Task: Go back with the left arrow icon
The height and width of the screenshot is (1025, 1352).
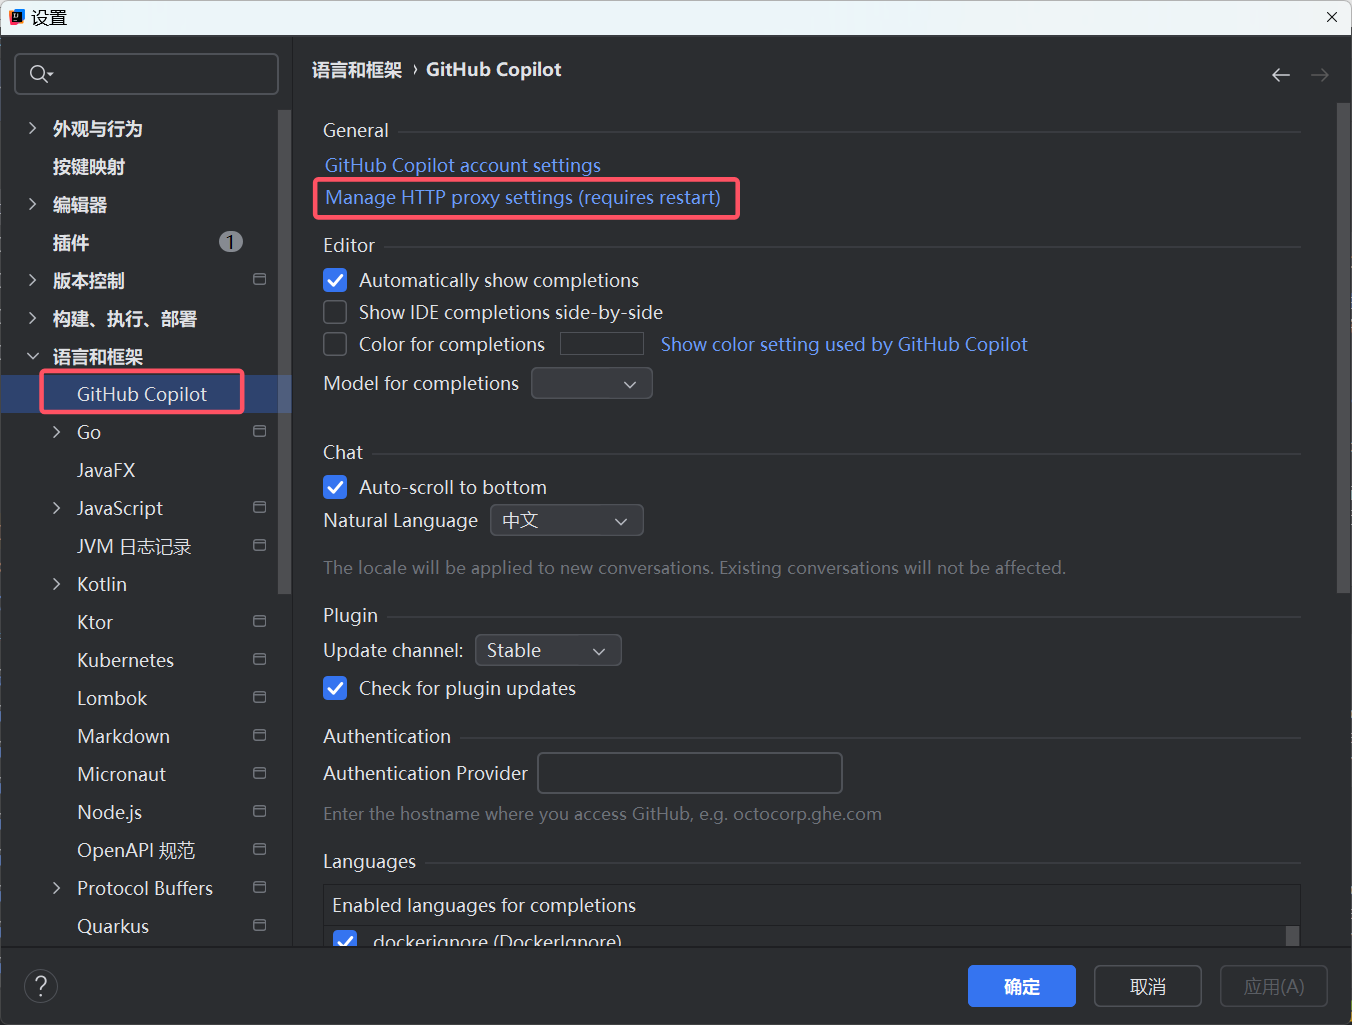Action: tap(1281, 75)
